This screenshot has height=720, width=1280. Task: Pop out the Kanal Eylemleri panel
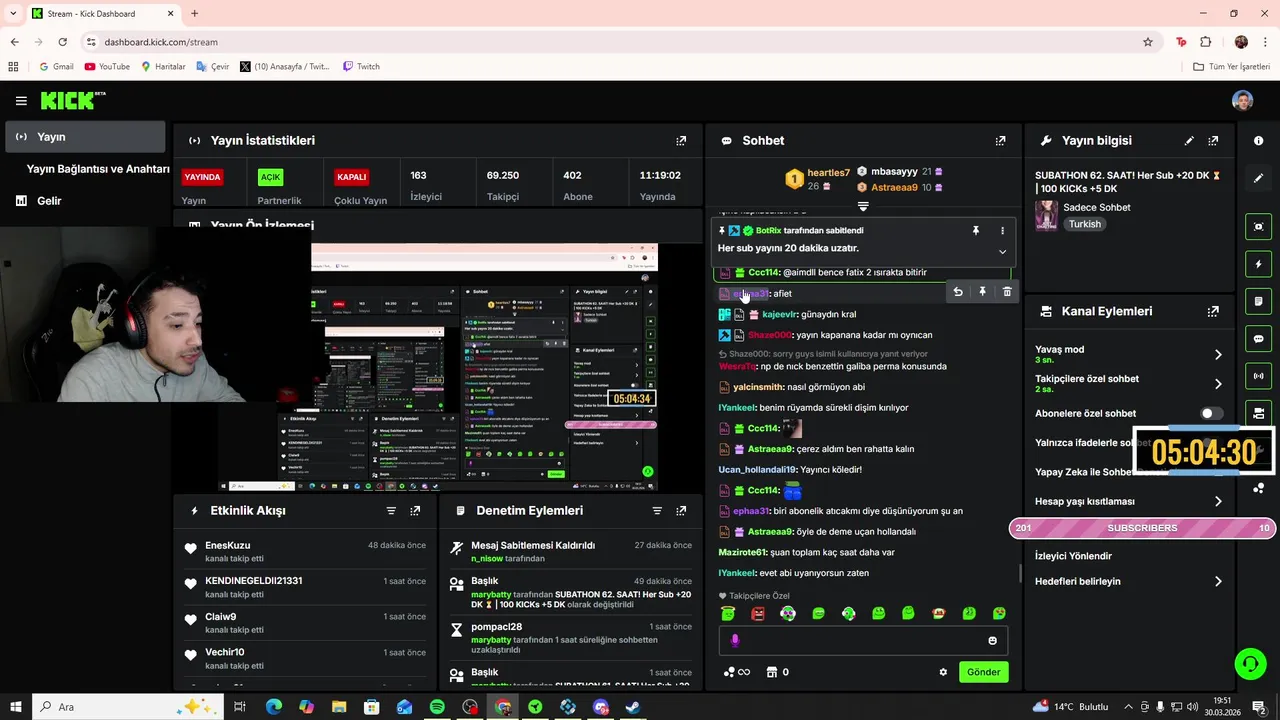pyautogui.click(x=1213, y=311)
